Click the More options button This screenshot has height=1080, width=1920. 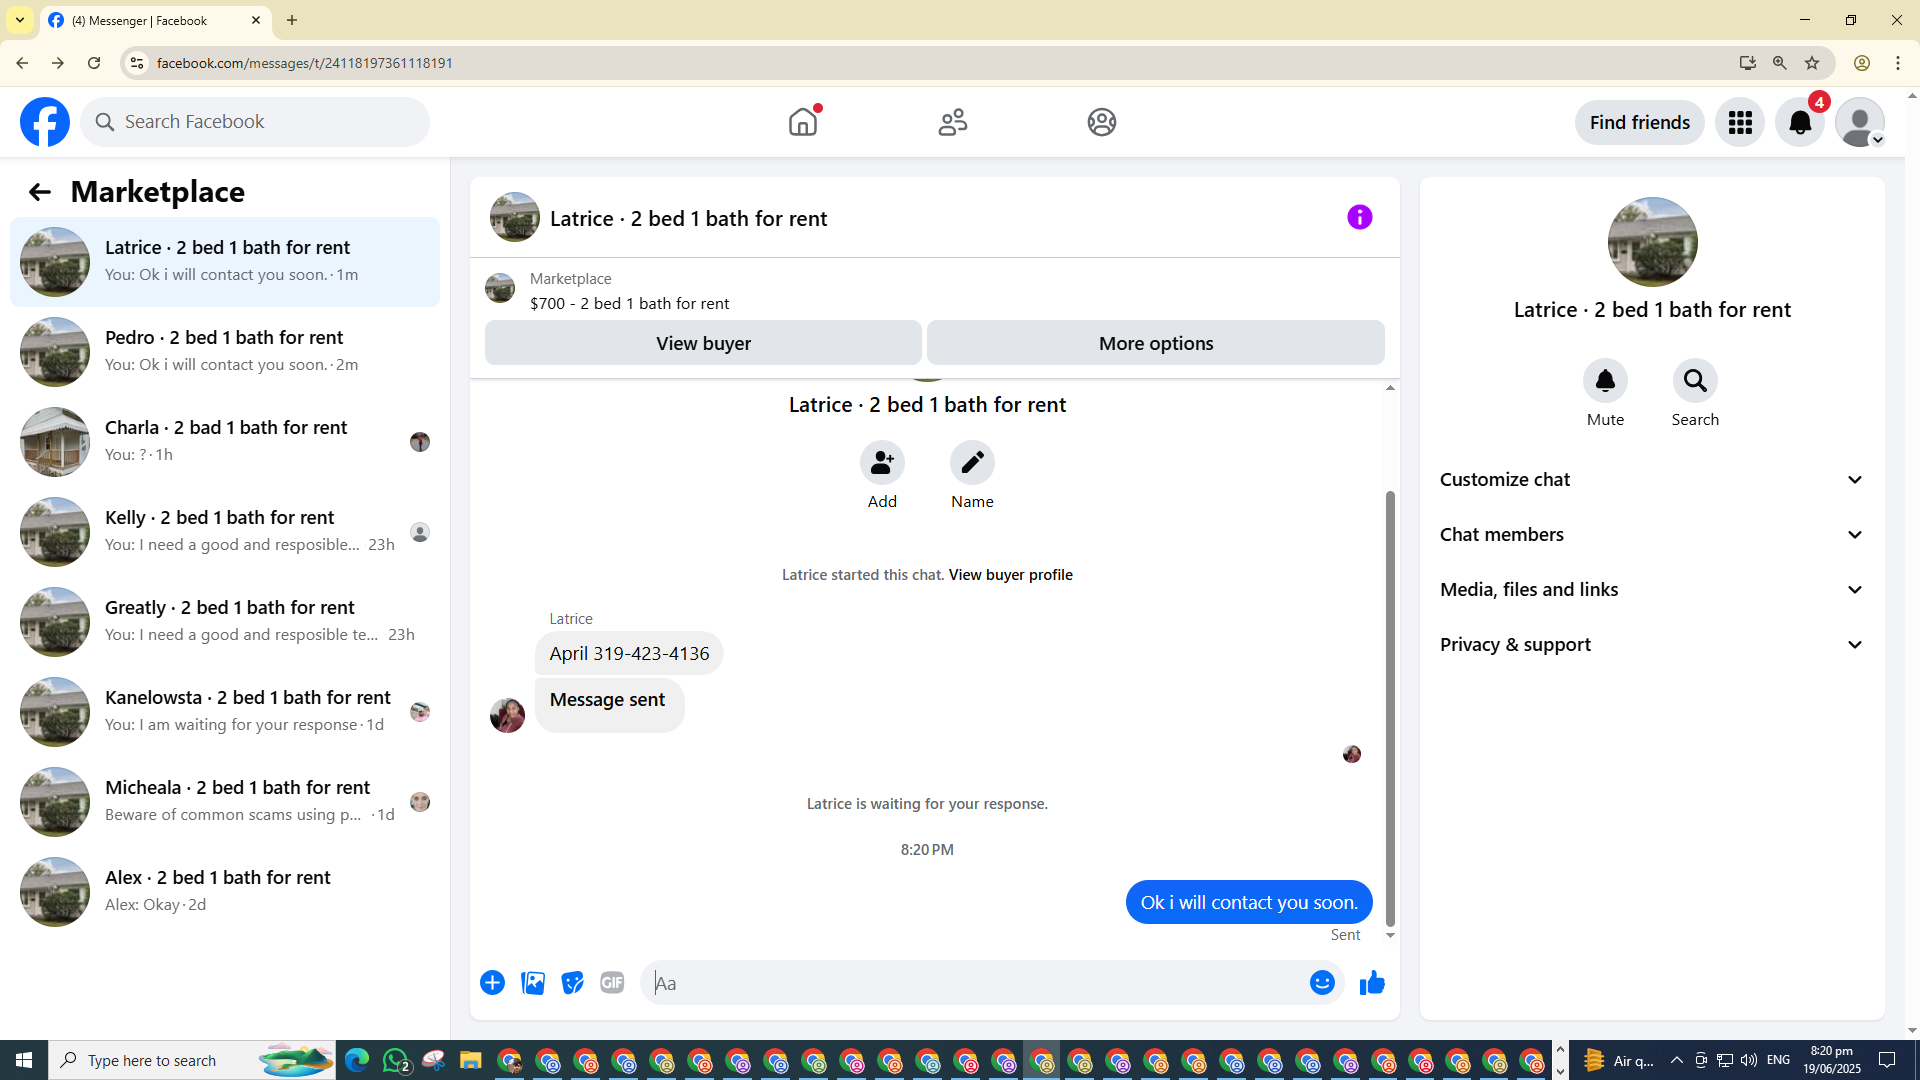1156,343
